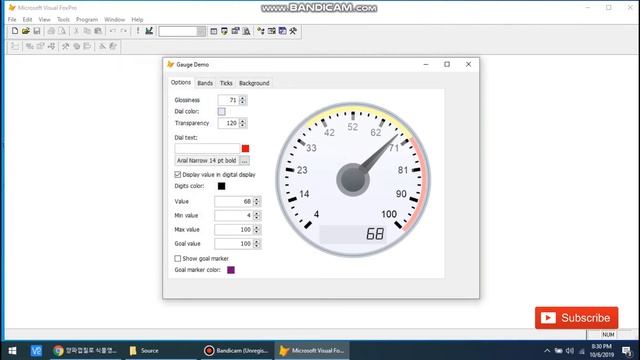Click the Value field spinner arrows
640x360 pixels.
pos(257,201)
